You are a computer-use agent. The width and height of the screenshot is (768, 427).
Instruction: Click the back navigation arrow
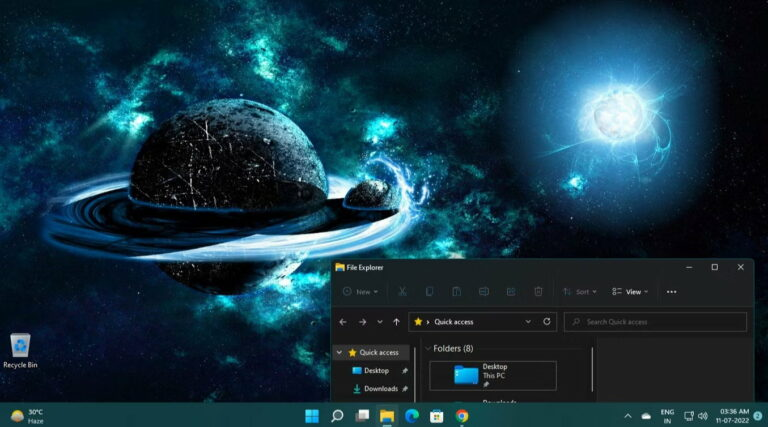[x=343, y=322]
